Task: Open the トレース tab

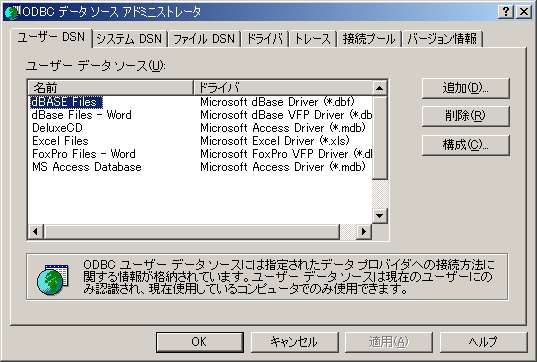Action: click(313, 39)
